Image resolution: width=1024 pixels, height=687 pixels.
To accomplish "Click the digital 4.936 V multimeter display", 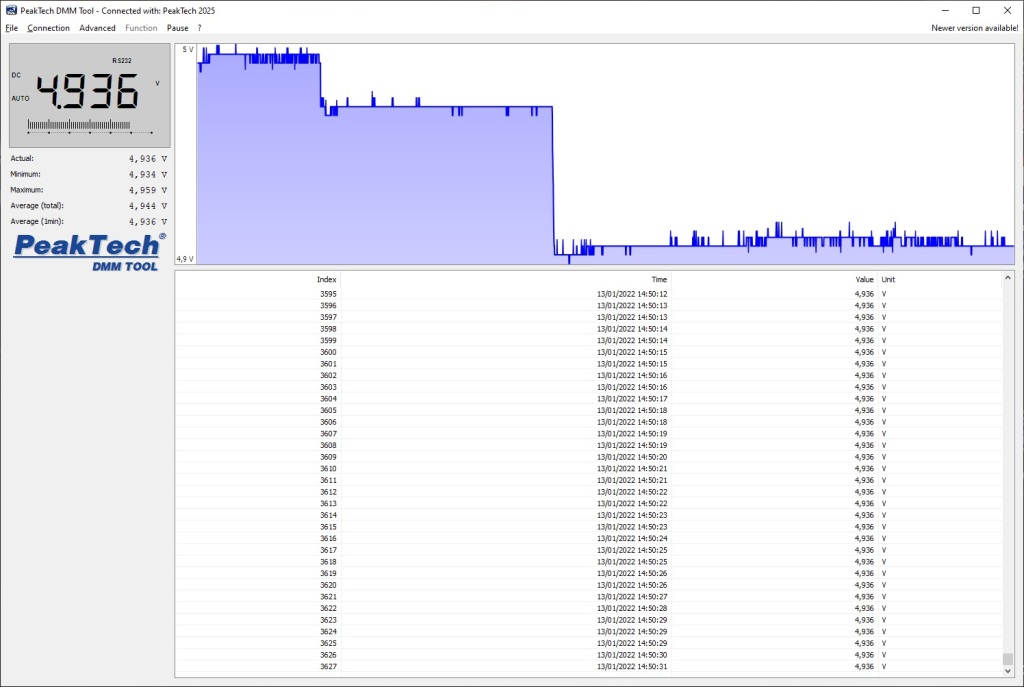I will pos(89,94).
